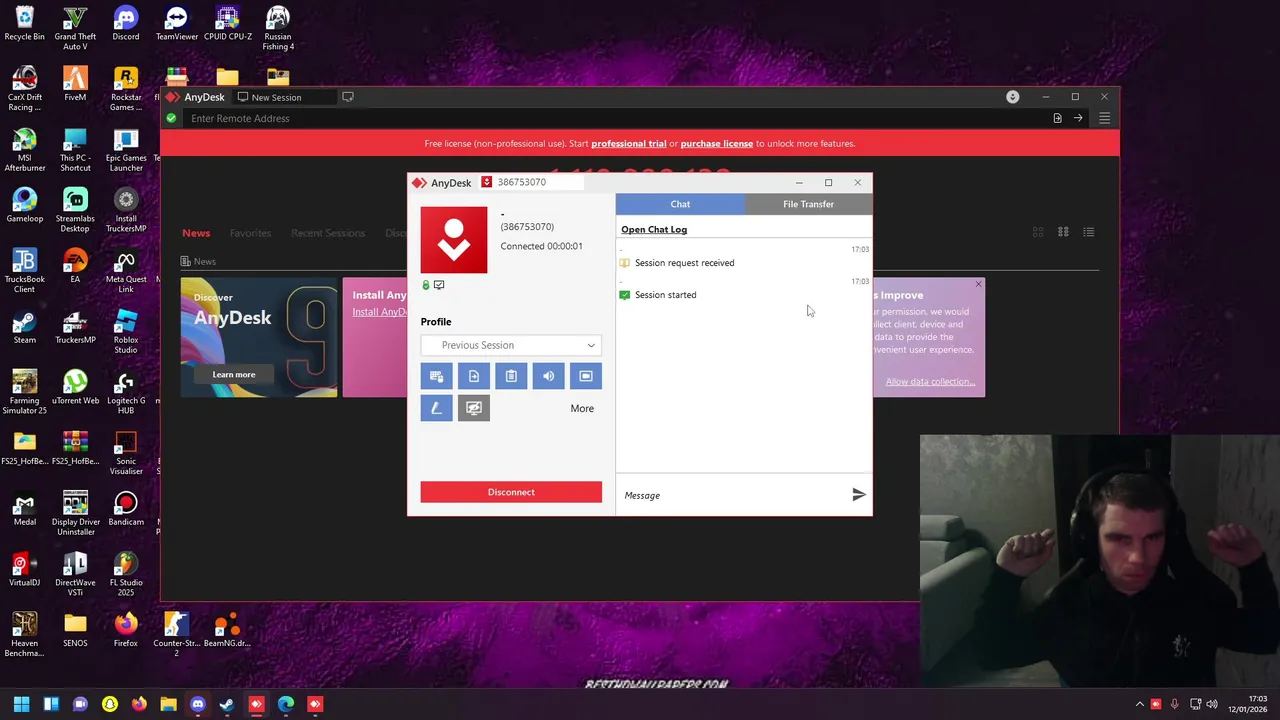Click the Session started chat entry
Screen dimensions: 1280x720
point(665,295)
